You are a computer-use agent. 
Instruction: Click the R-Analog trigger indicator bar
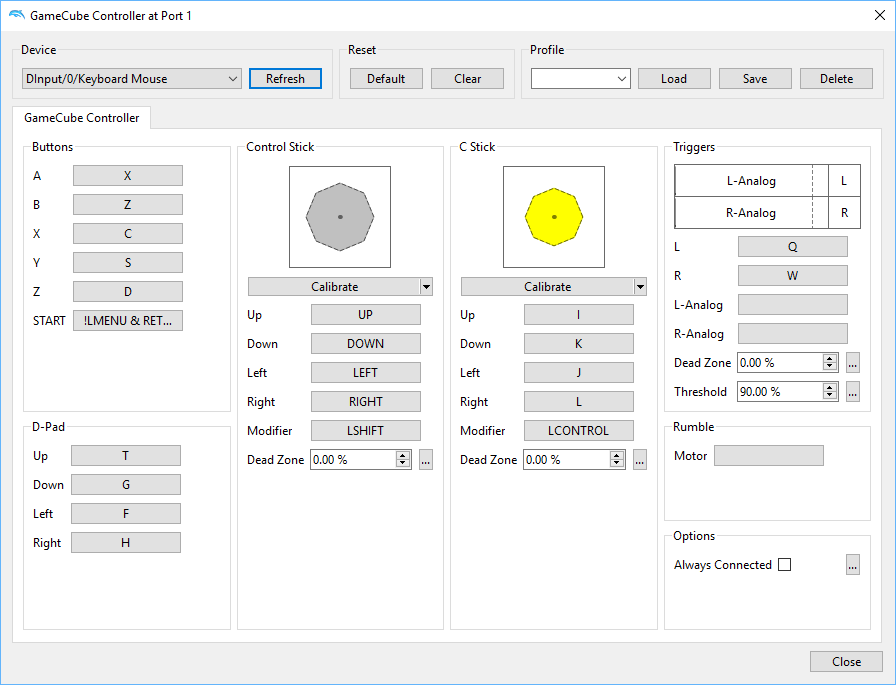click(751, 213)
